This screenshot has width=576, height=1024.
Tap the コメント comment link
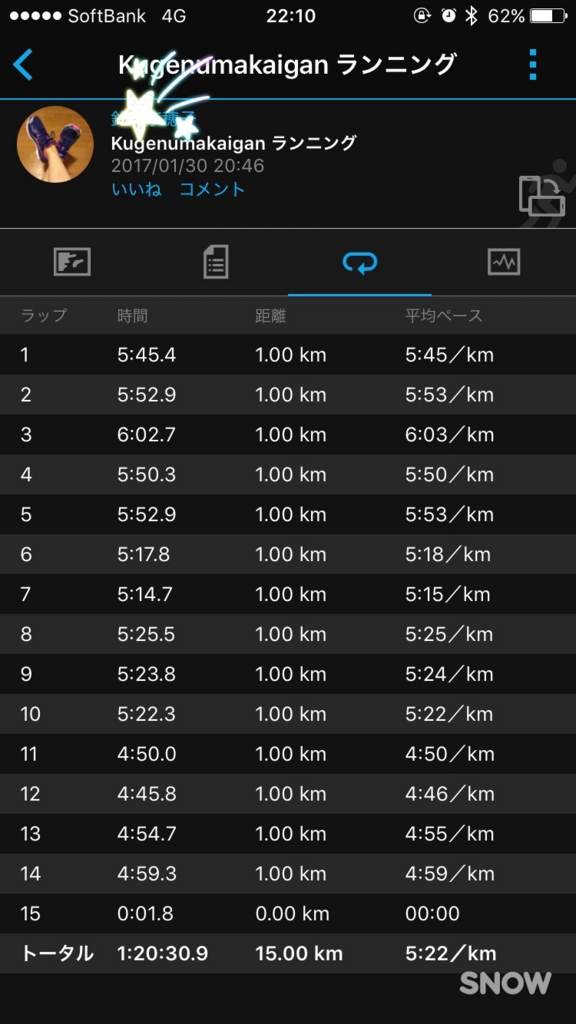212,189
